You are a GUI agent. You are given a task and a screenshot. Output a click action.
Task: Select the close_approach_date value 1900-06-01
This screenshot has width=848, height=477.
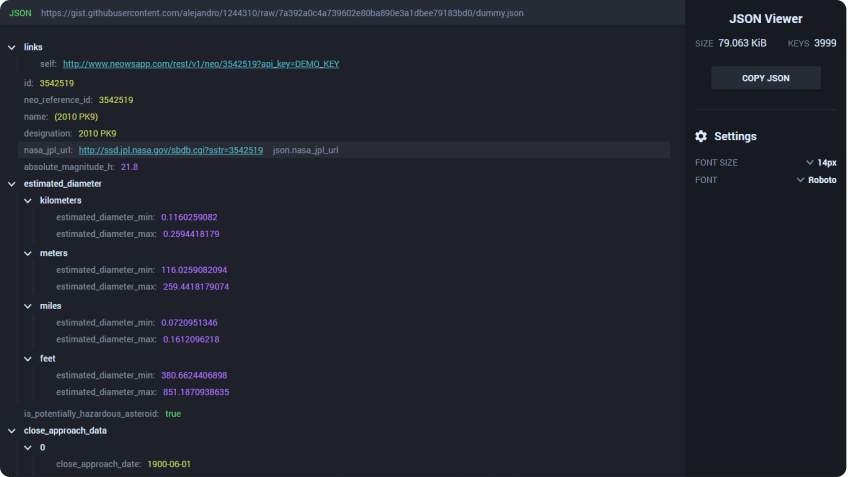(x=169, y=464)
